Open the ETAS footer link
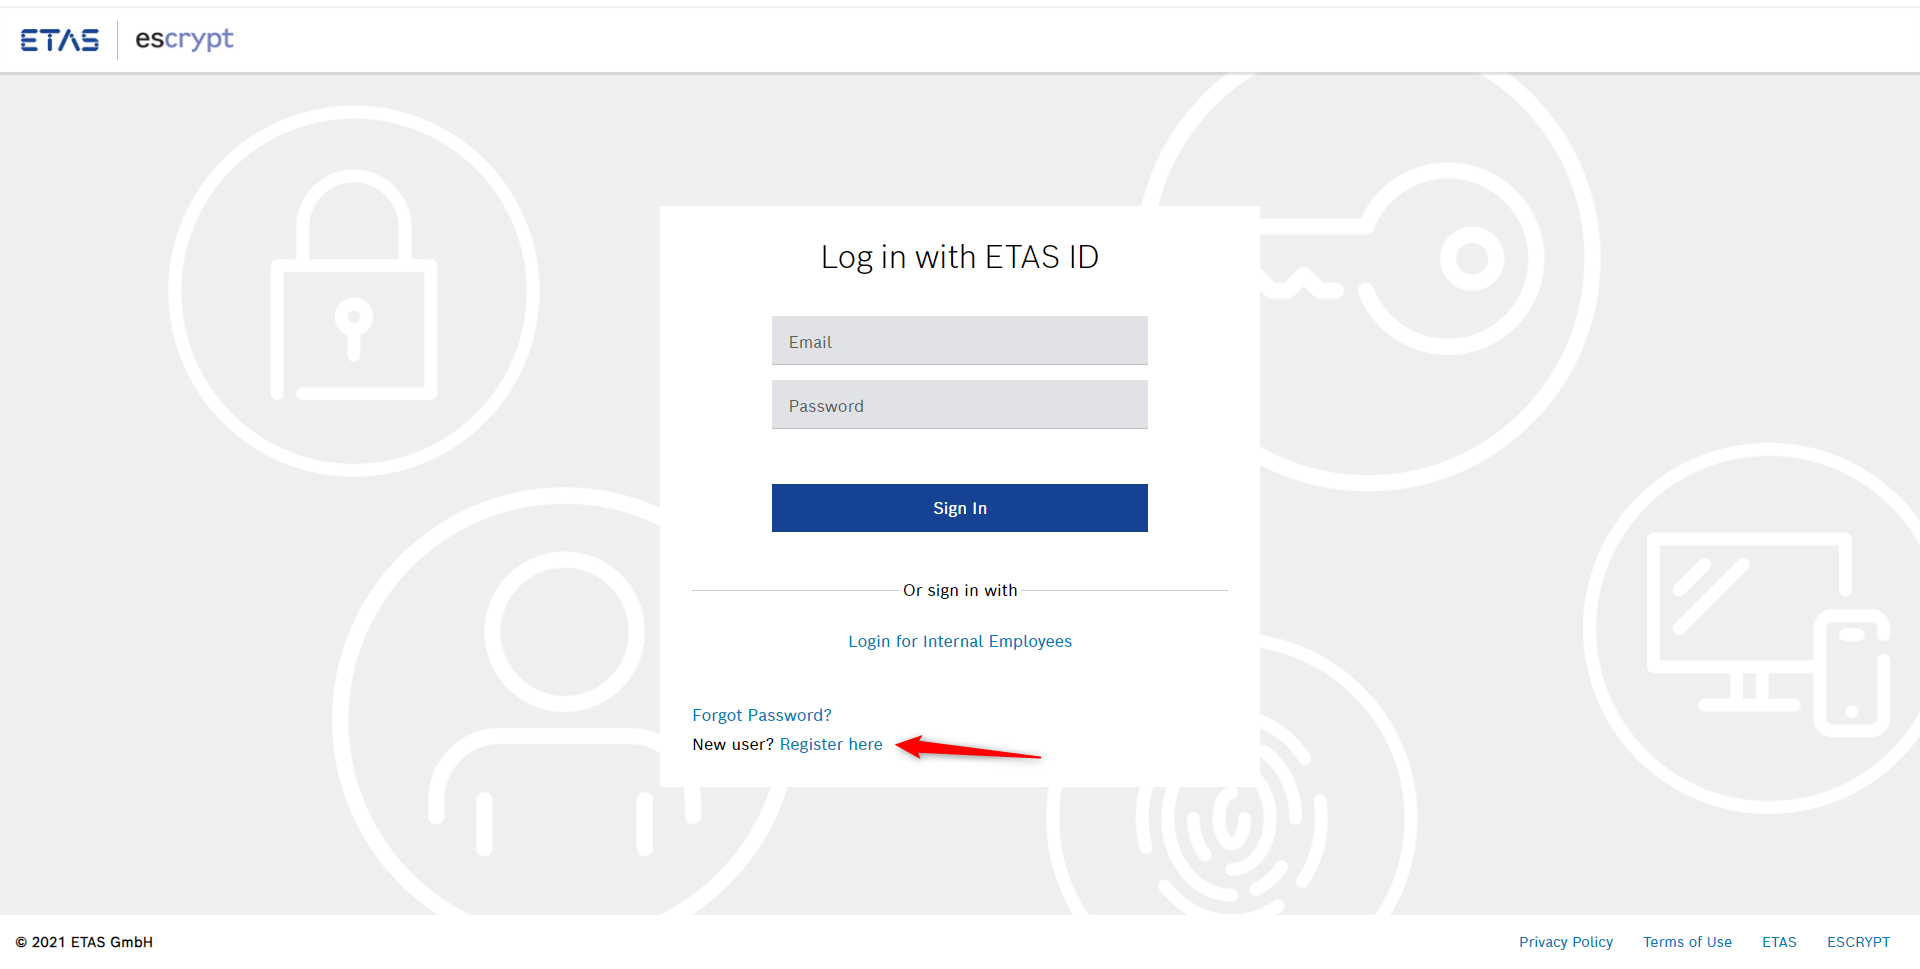1920x969 pixels. pos(1779,942)
